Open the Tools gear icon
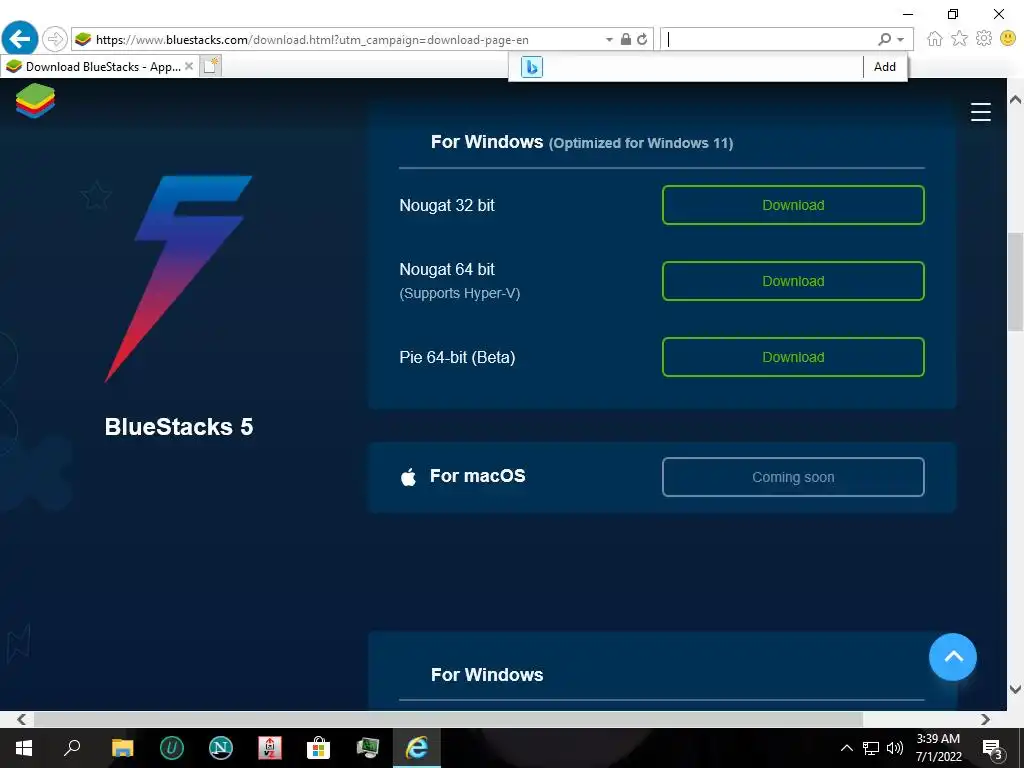 pyautogui.click(x=984, y=39)
